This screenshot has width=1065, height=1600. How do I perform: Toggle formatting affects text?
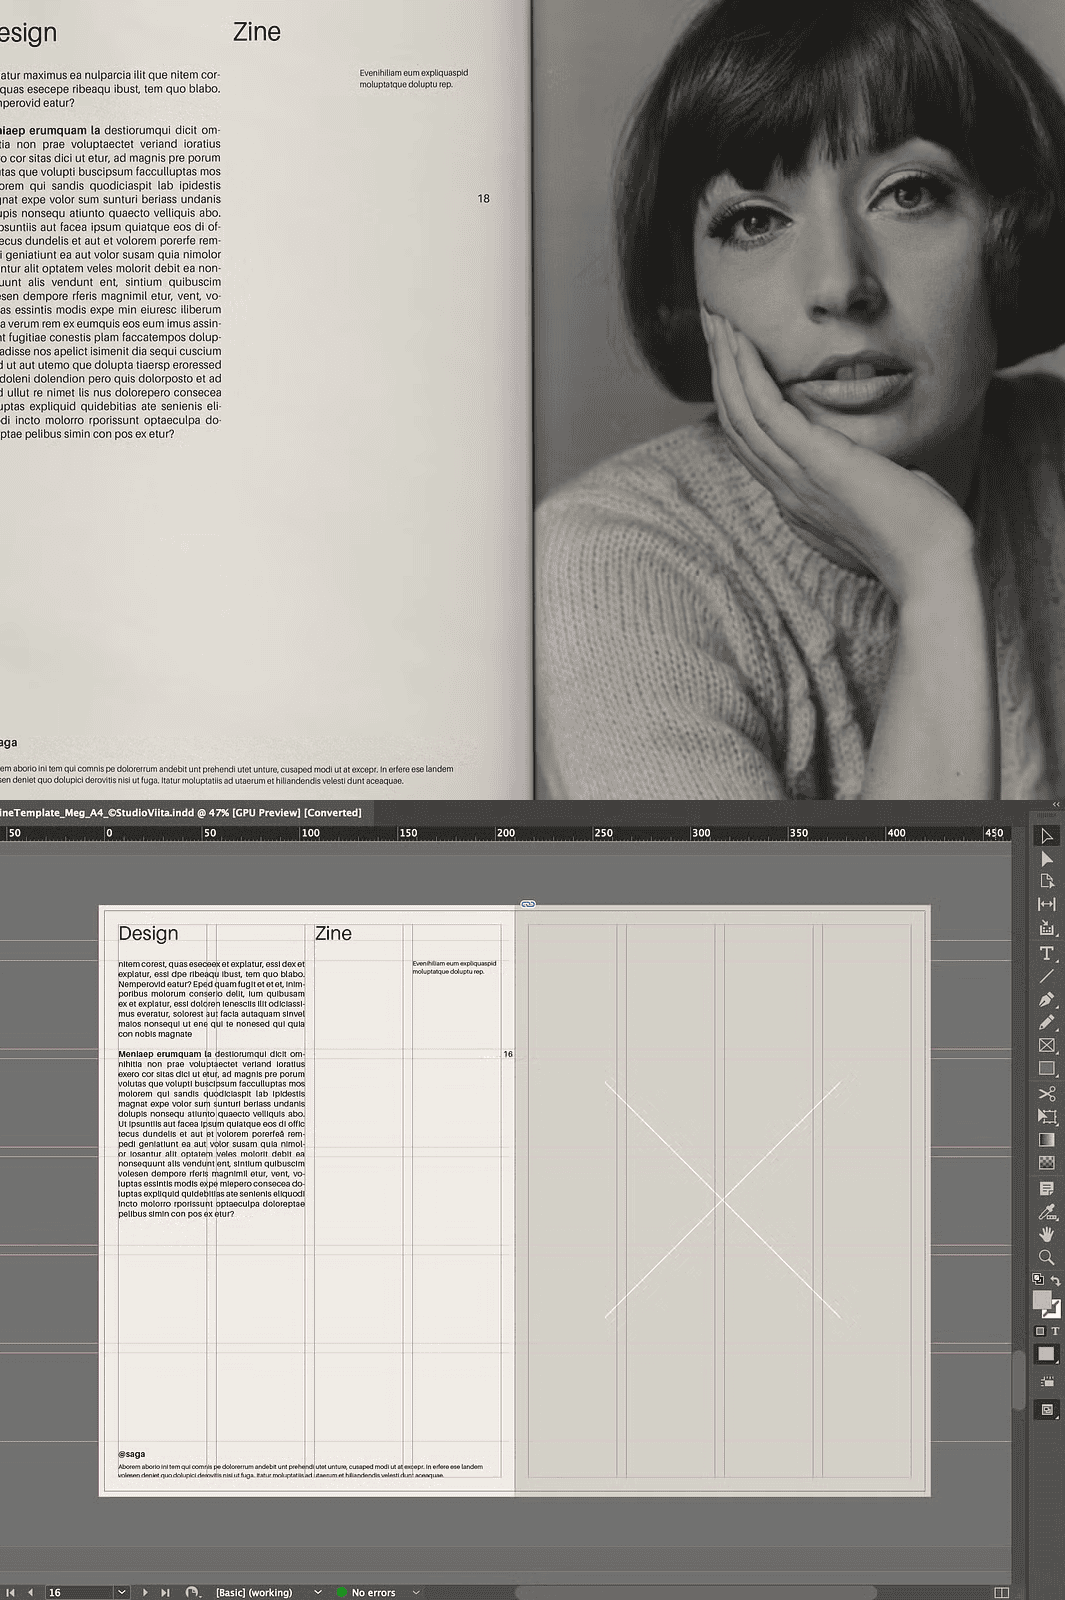[1054, 1331]
